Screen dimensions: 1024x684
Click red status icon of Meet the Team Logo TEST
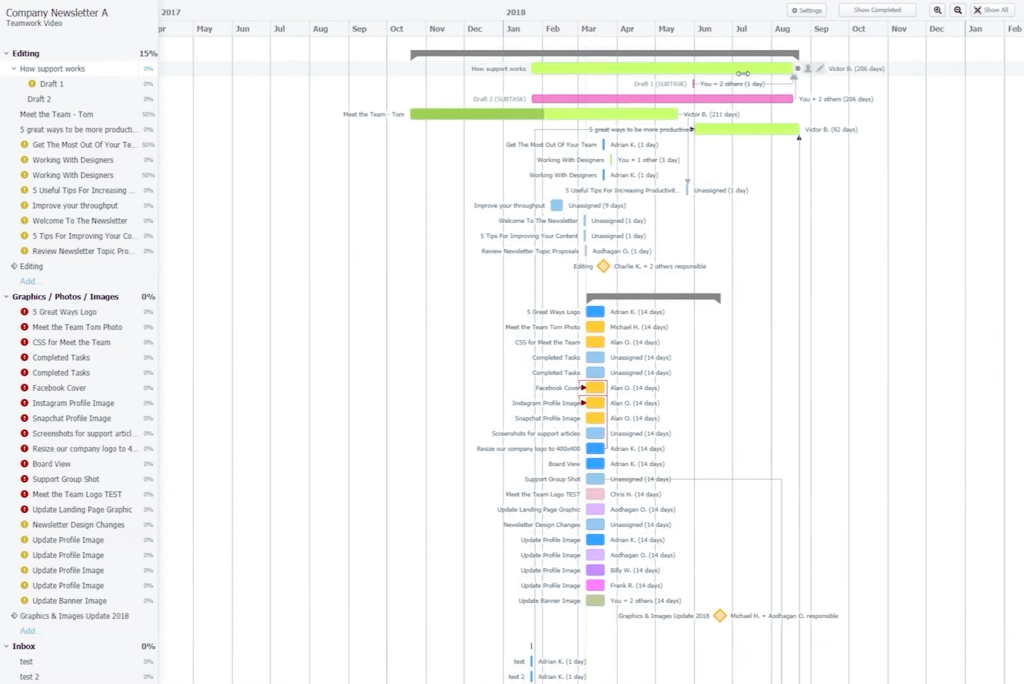pos(24,494)
